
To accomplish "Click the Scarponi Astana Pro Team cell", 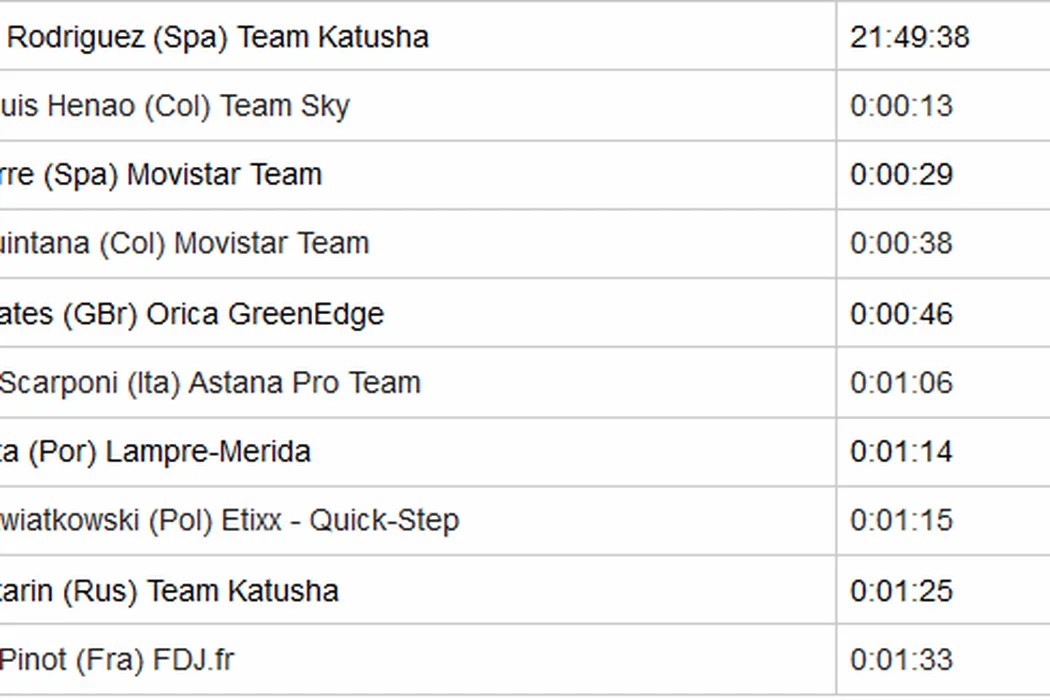I will point(209,383).
